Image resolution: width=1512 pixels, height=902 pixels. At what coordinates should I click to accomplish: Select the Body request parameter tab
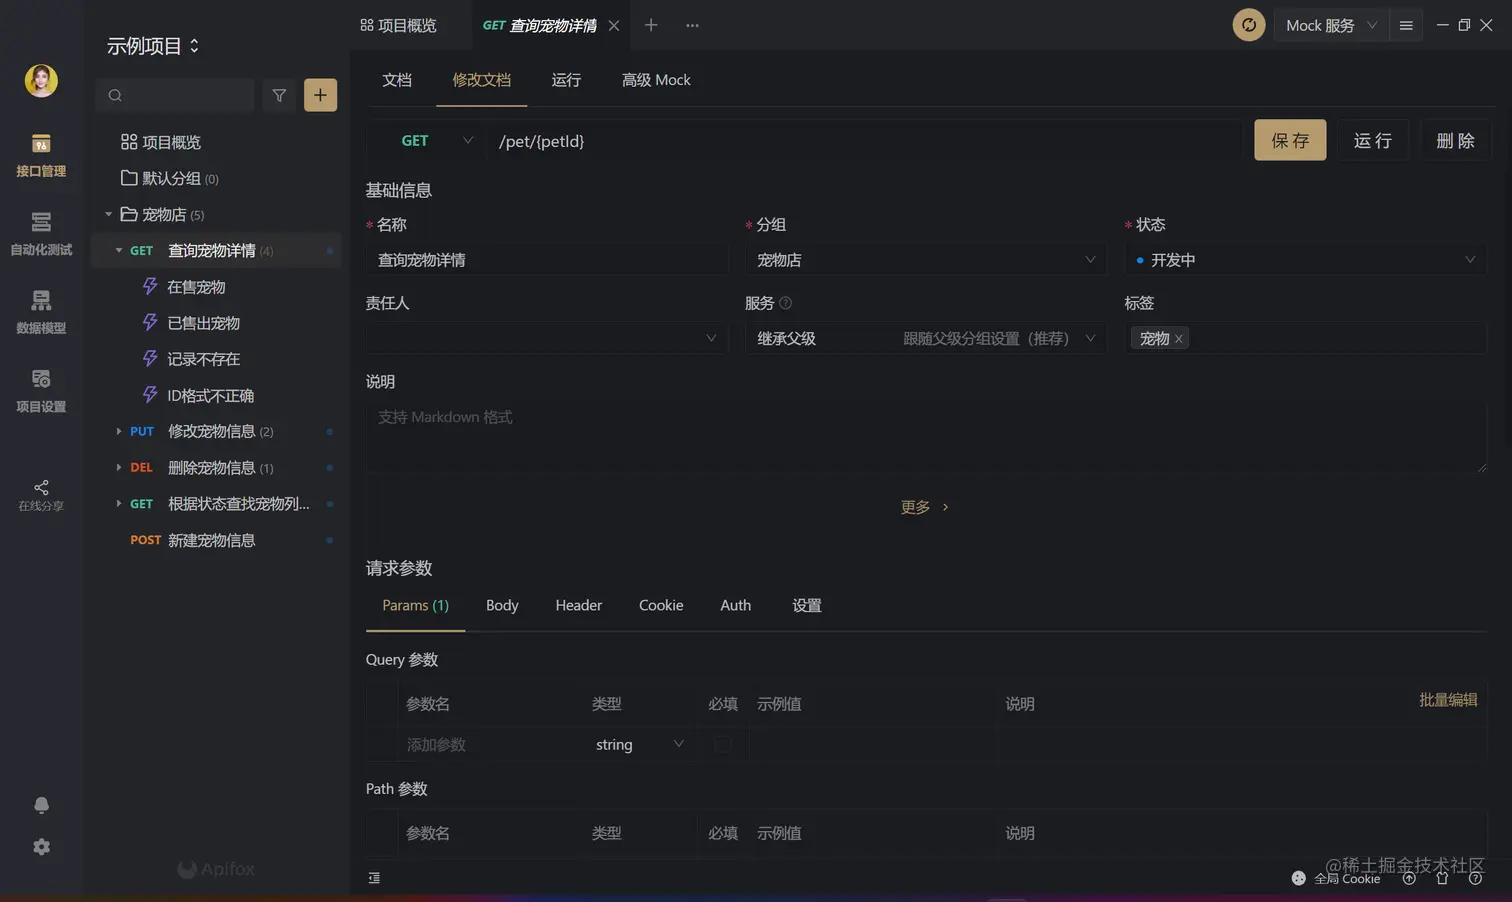[x=502, y=605]
